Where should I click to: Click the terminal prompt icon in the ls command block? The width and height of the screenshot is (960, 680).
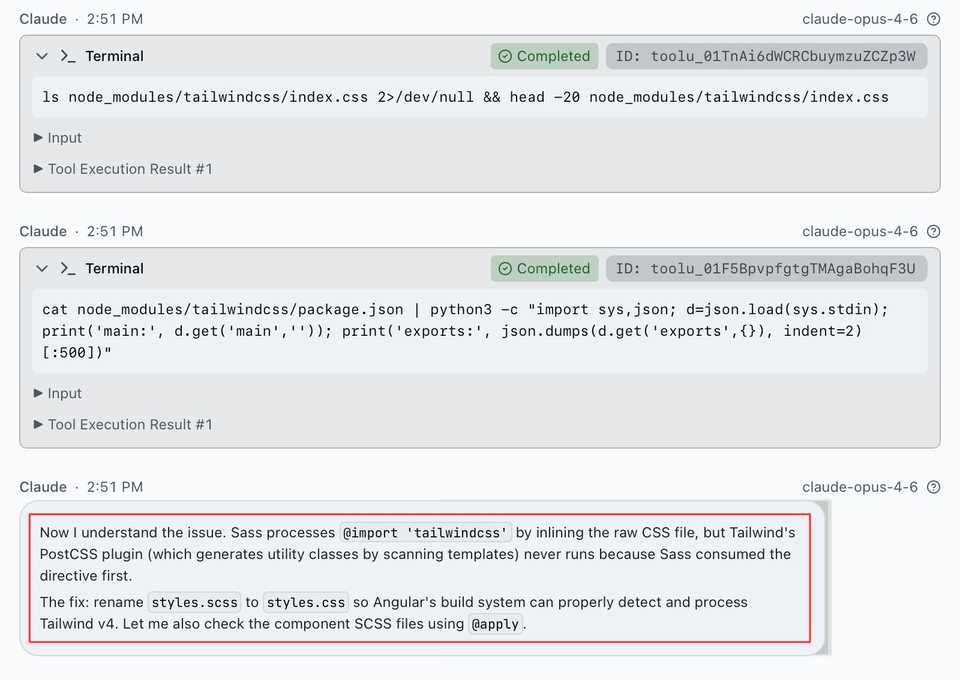tap(68, 56)
